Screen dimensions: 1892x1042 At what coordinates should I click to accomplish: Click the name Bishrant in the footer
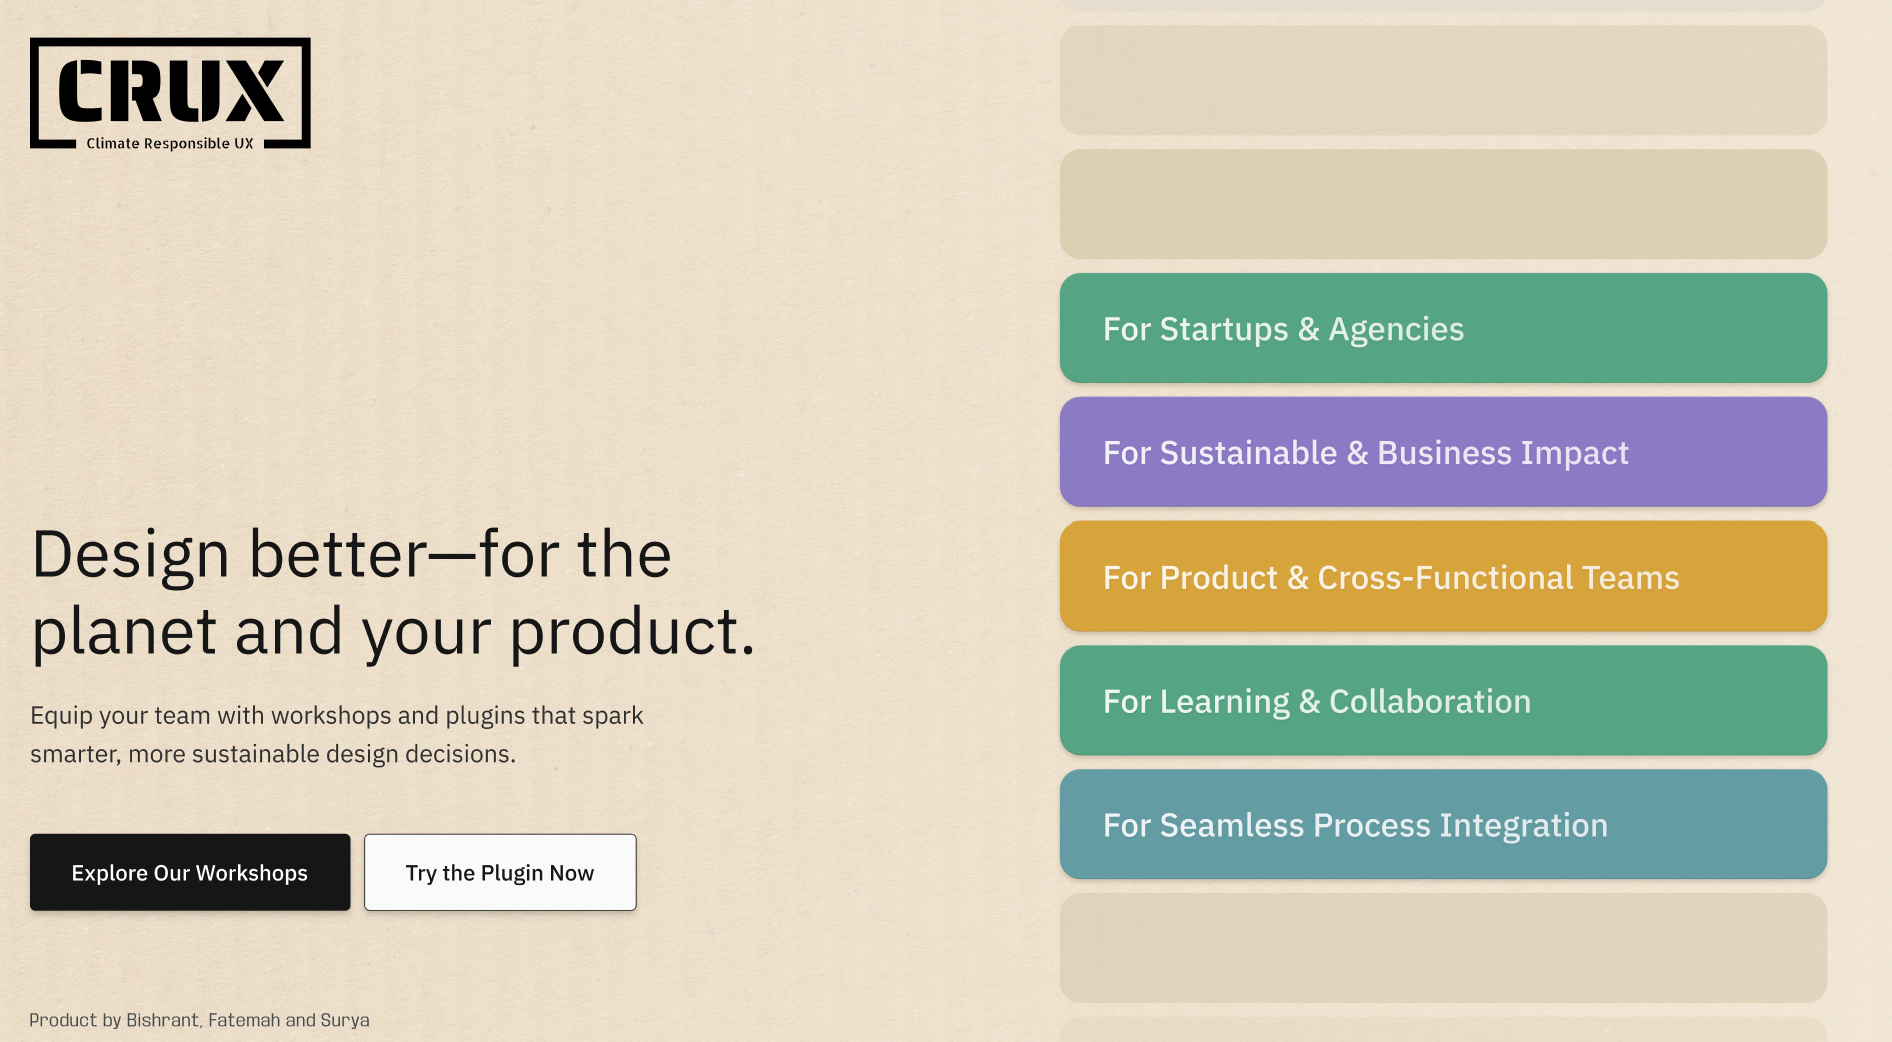(162, 1021)
